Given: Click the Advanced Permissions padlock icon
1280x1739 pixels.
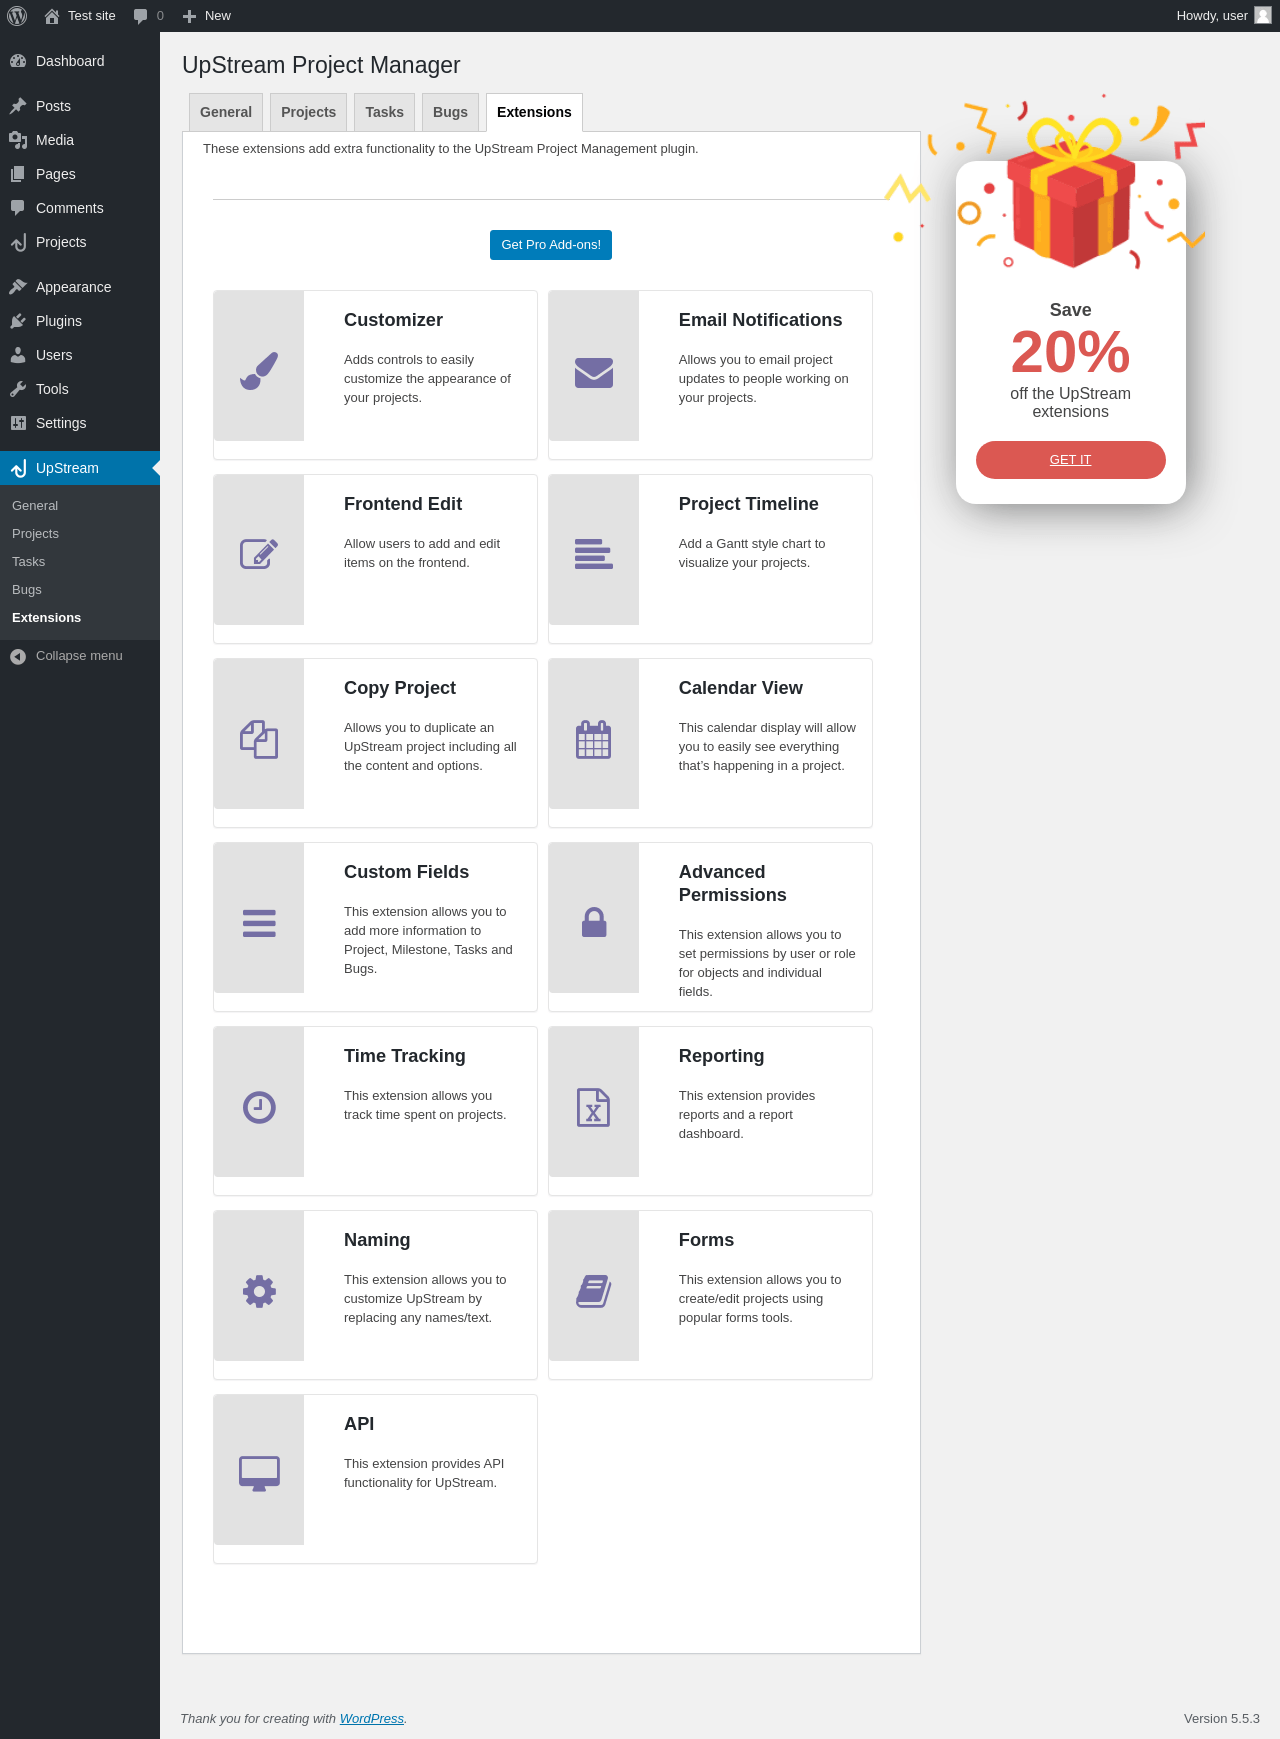Looking at the screenshot, I should [594, 922].
